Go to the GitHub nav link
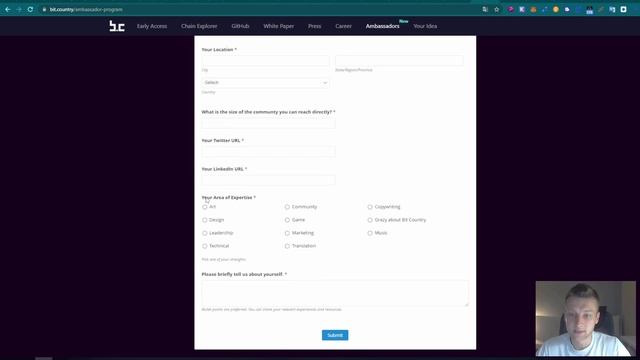This screenshot has width=640, height=360. point(240,26)
